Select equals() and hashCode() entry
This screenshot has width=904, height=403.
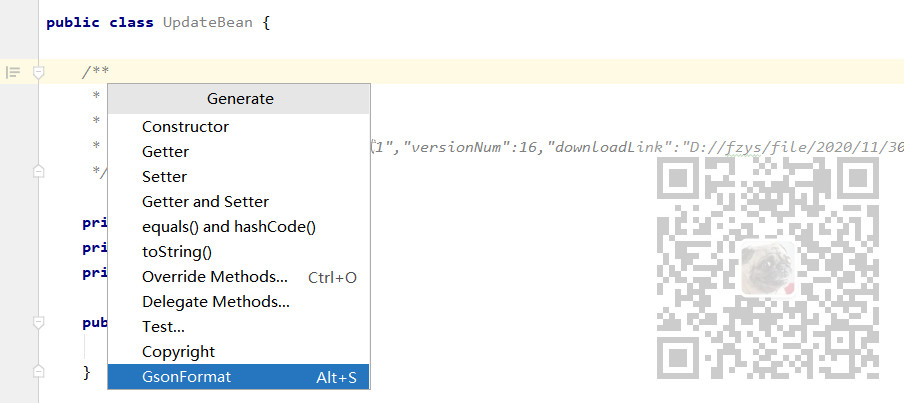click(228, 227)
